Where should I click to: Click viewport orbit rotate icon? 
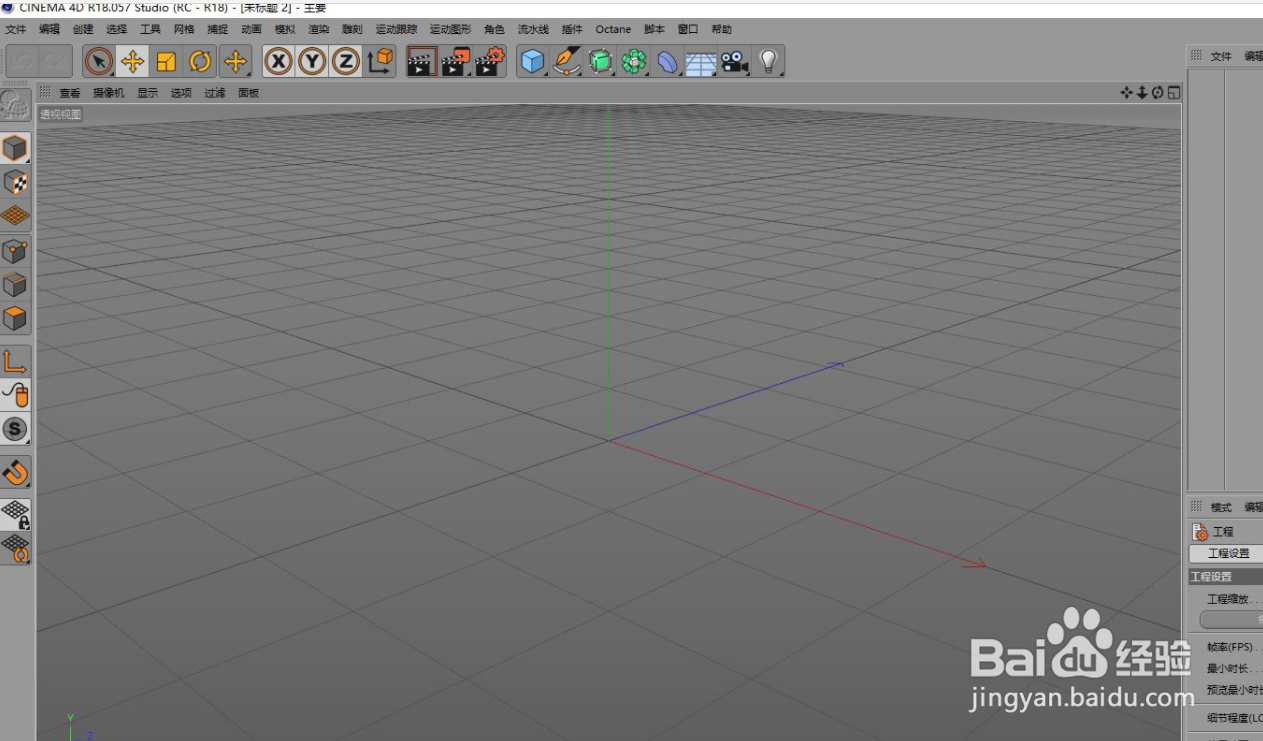click(1157, 93)
